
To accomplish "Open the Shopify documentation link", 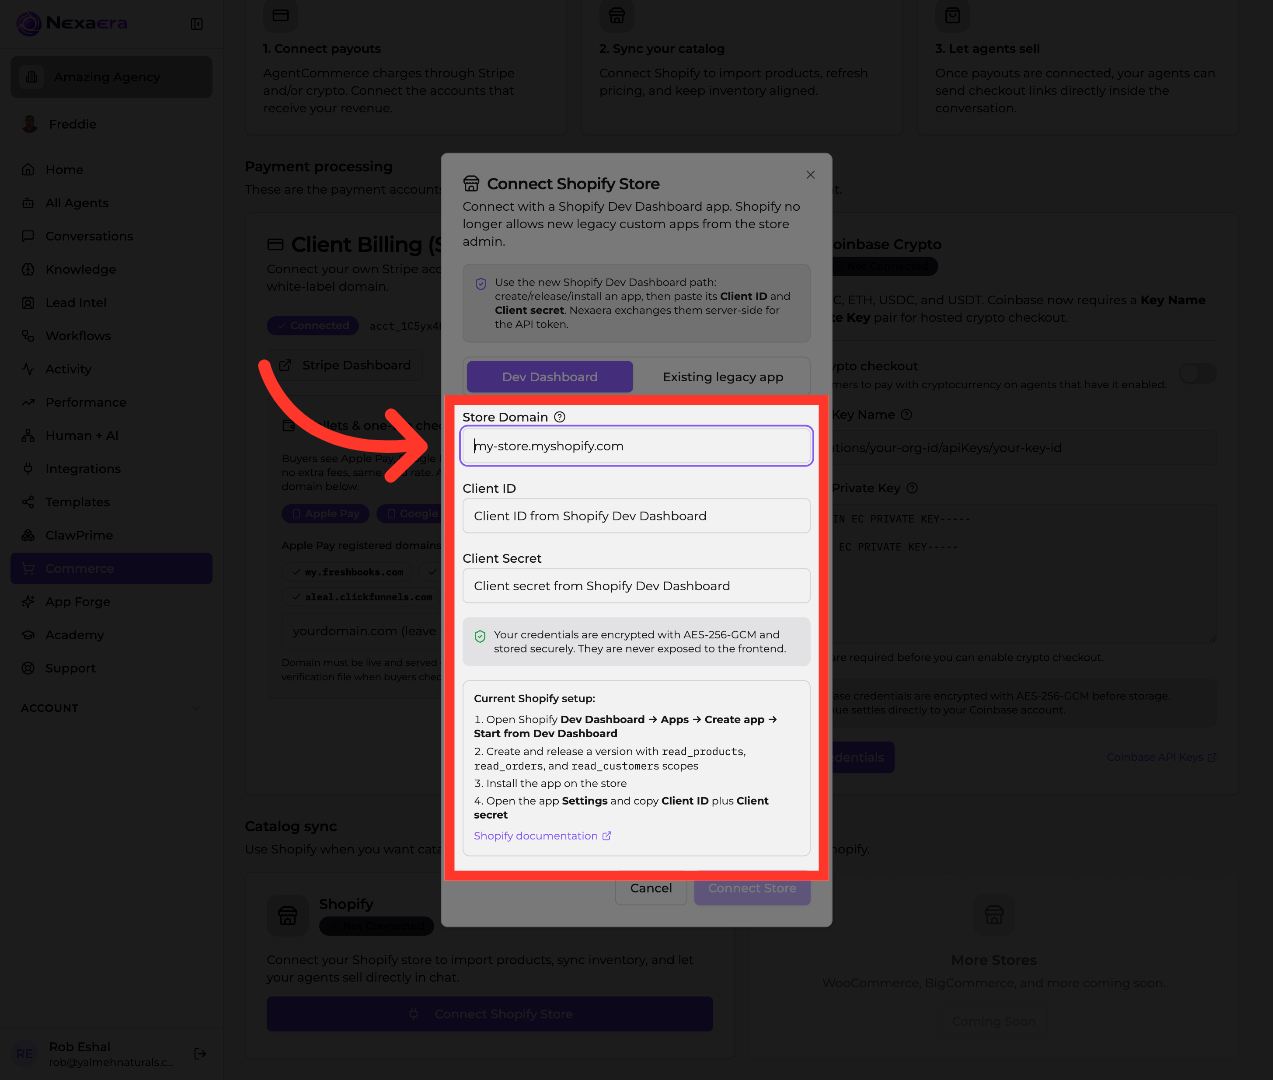I will coord(543,836).
